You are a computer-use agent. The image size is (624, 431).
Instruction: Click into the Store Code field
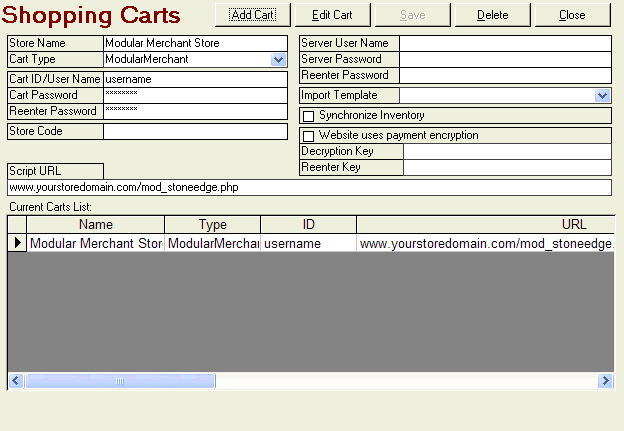coord(195,131)
